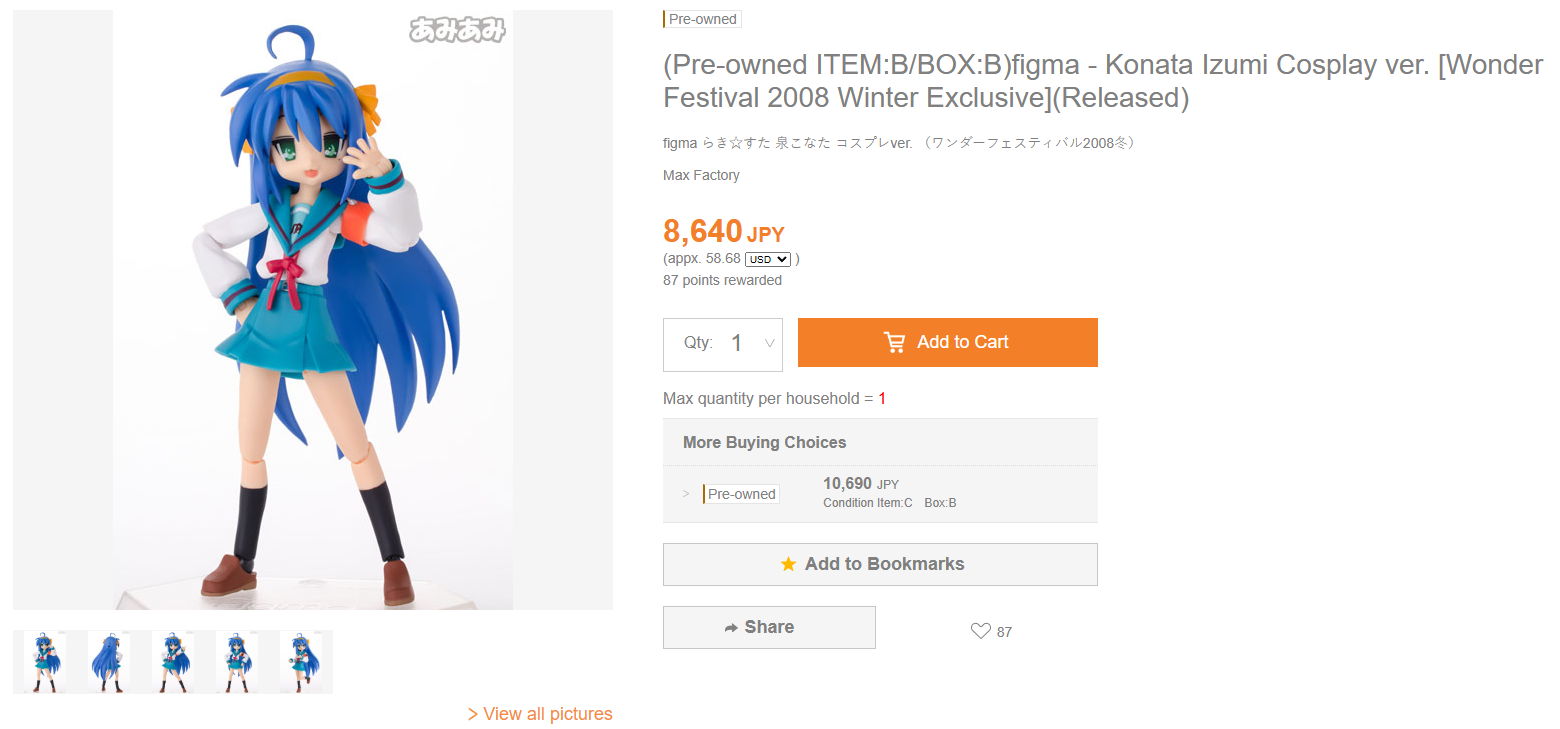Click the AmiAmi watermark logo on the main image
1560x729 pixels.
pyautogui.click(x=457, y=30)
